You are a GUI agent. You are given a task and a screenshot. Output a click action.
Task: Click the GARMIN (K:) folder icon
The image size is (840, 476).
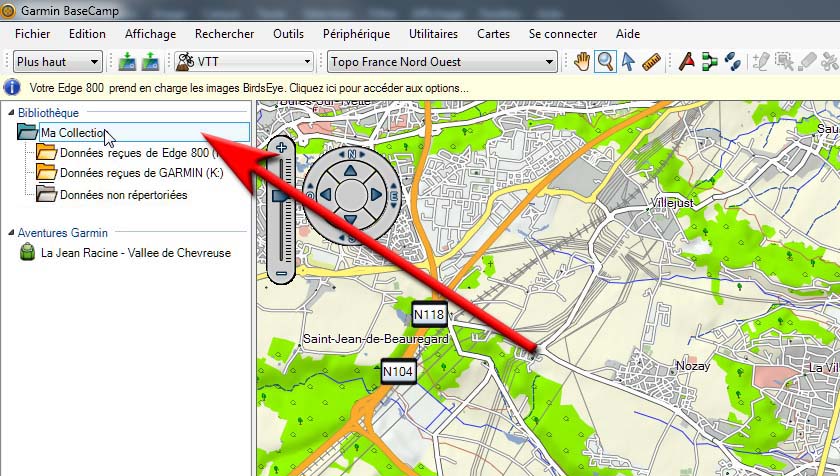(x=47, y=172)
